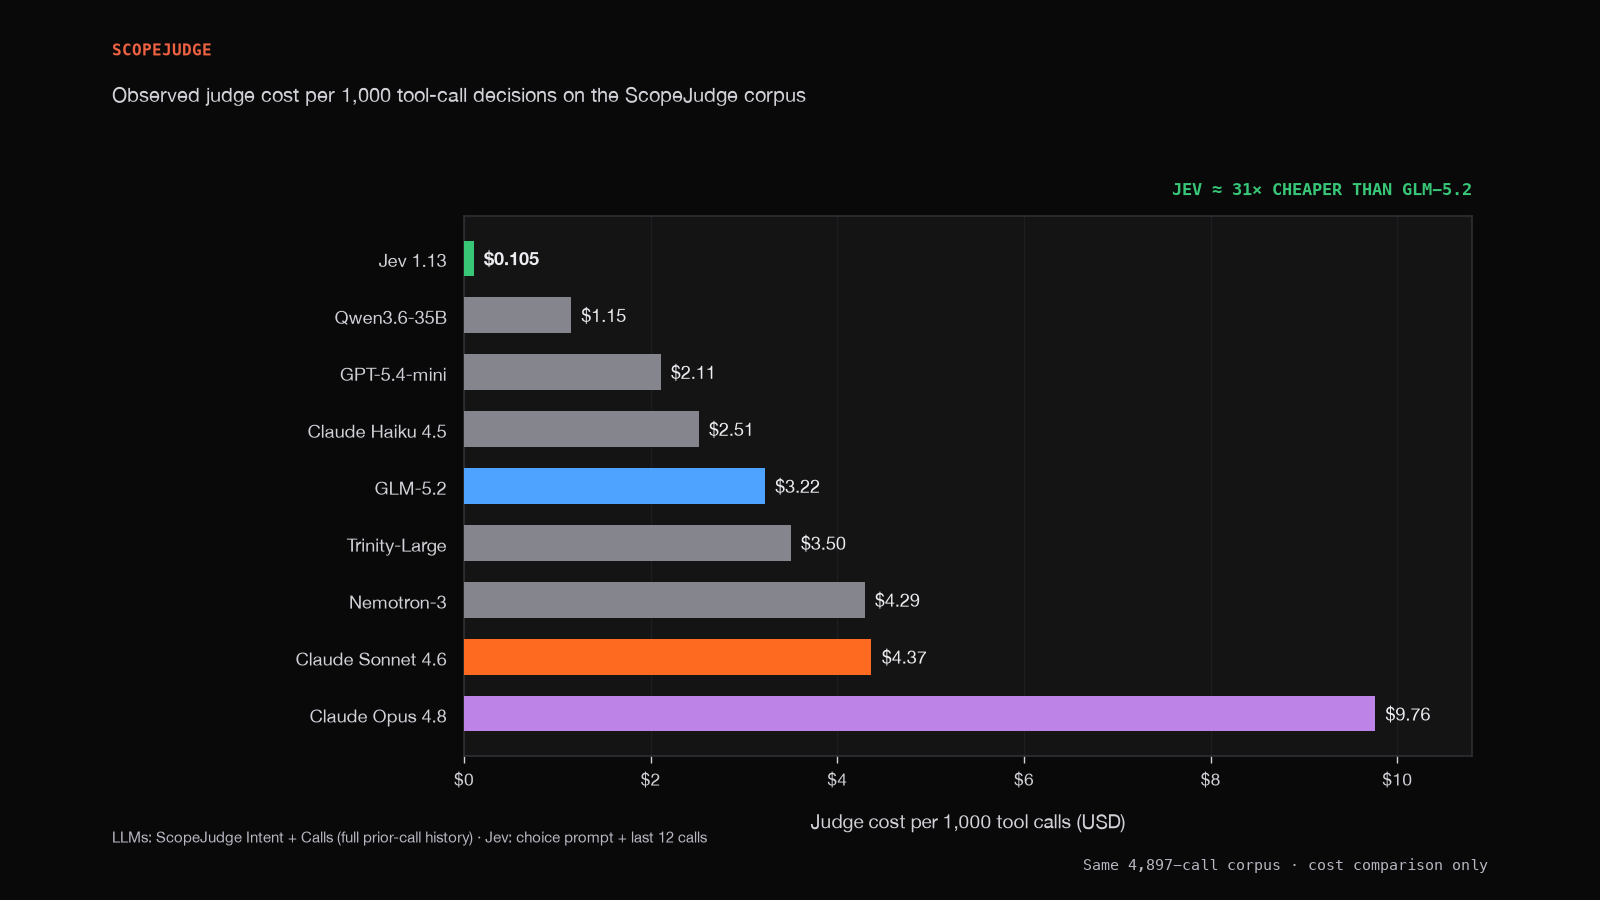Click the $6 x-axis tick label
The width and height of the screenshot is (1600, 900).
coord(1024,780)
